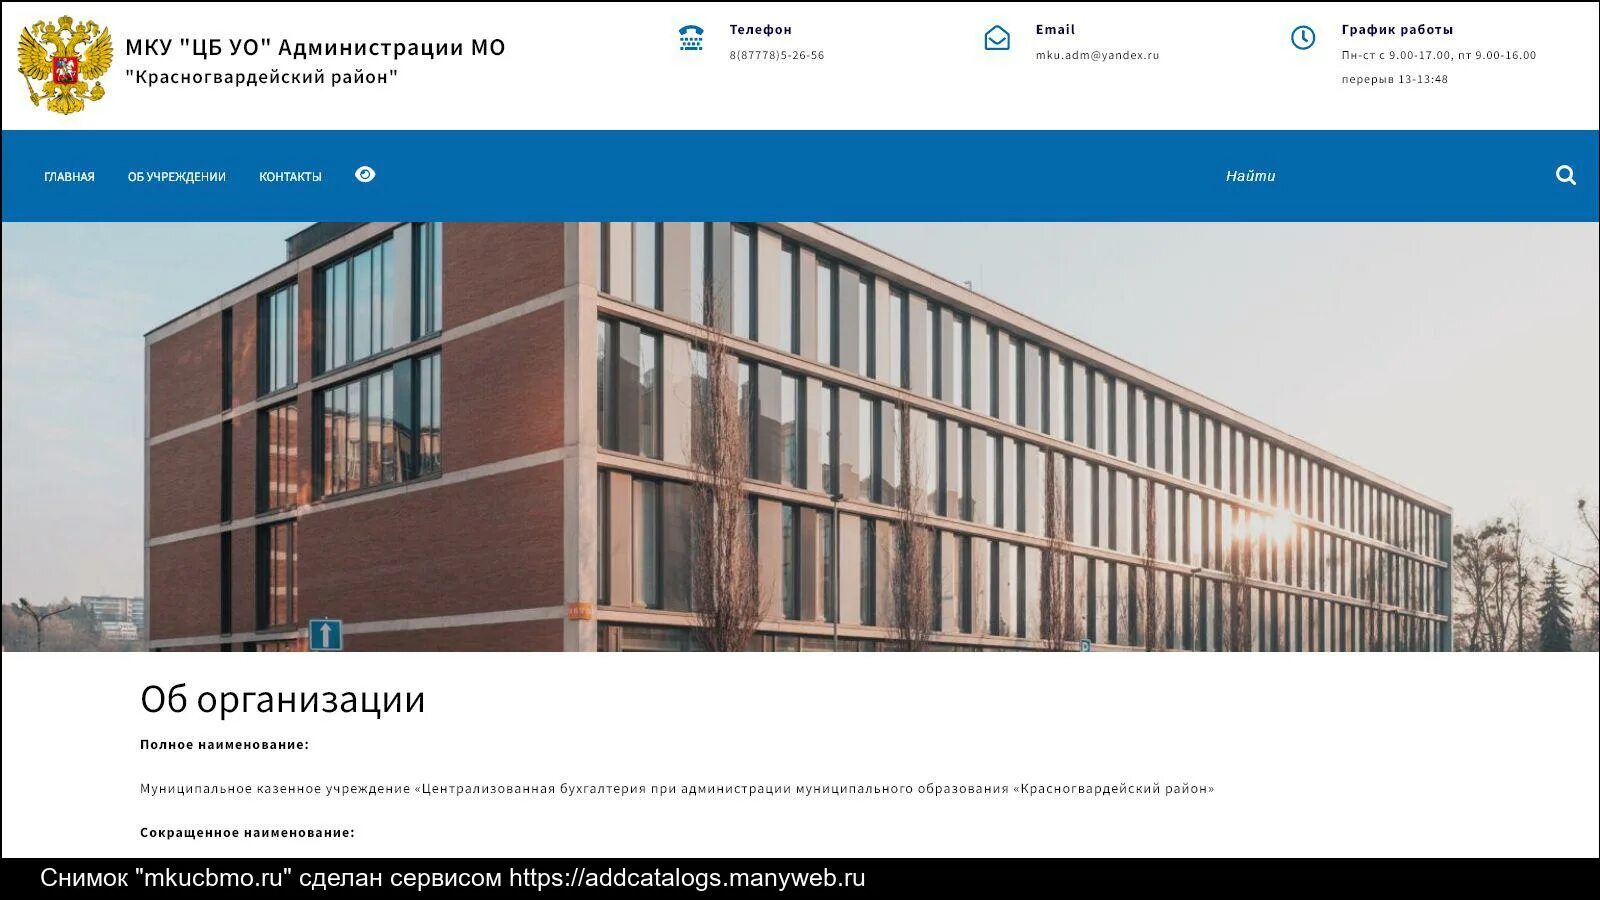Click the telephone icon in header
Viewport: 1600px width, 900px height.
pyautogui.click(x=691, y=38)
